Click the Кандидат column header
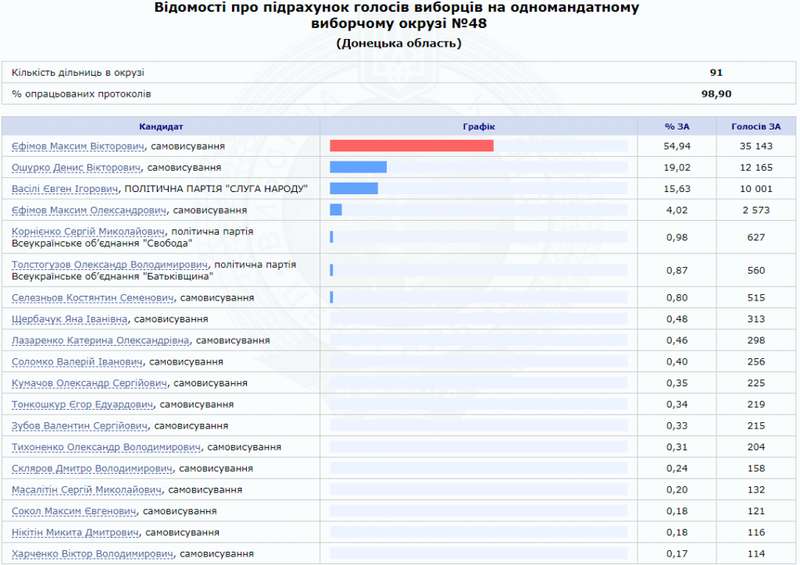800x565 pixels. coord(161,126)
